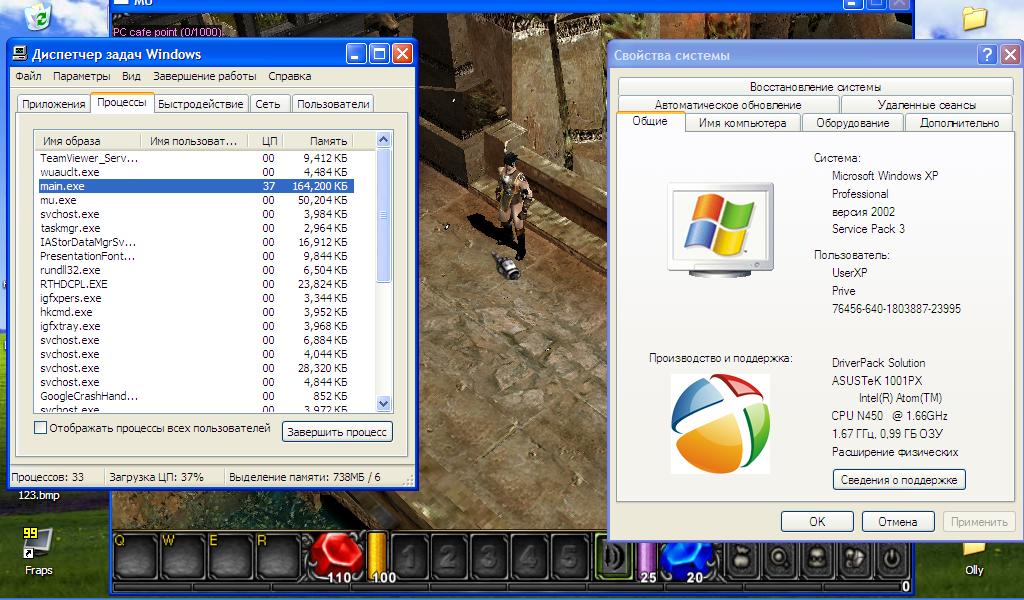Click the process list scroll down arrow
The width and height of the screenshot is (1024, 600).
(x=383, y=404)
